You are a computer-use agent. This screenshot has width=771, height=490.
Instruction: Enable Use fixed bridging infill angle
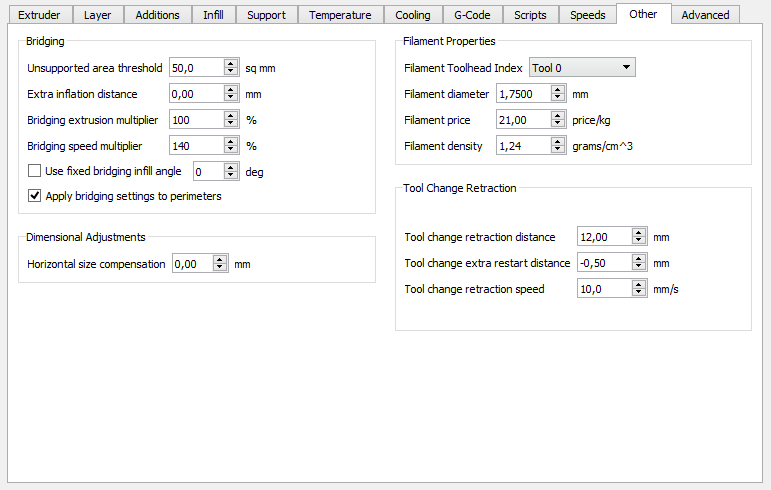[35, 171]
